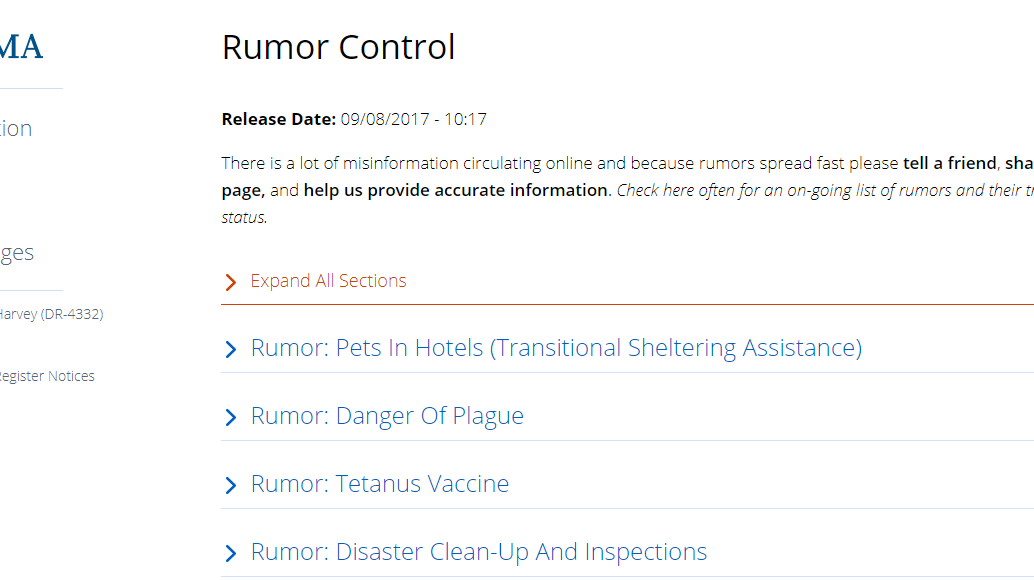Click the chevron beside Tetanus Vaccine rumor
This screenshot has height=580, width=1034.
click(231, 484)
